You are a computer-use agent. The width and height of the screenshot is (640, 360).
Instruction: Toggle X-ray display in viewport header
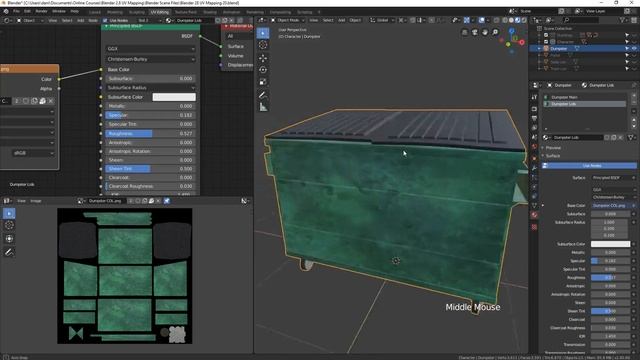(x=496, y=20)
